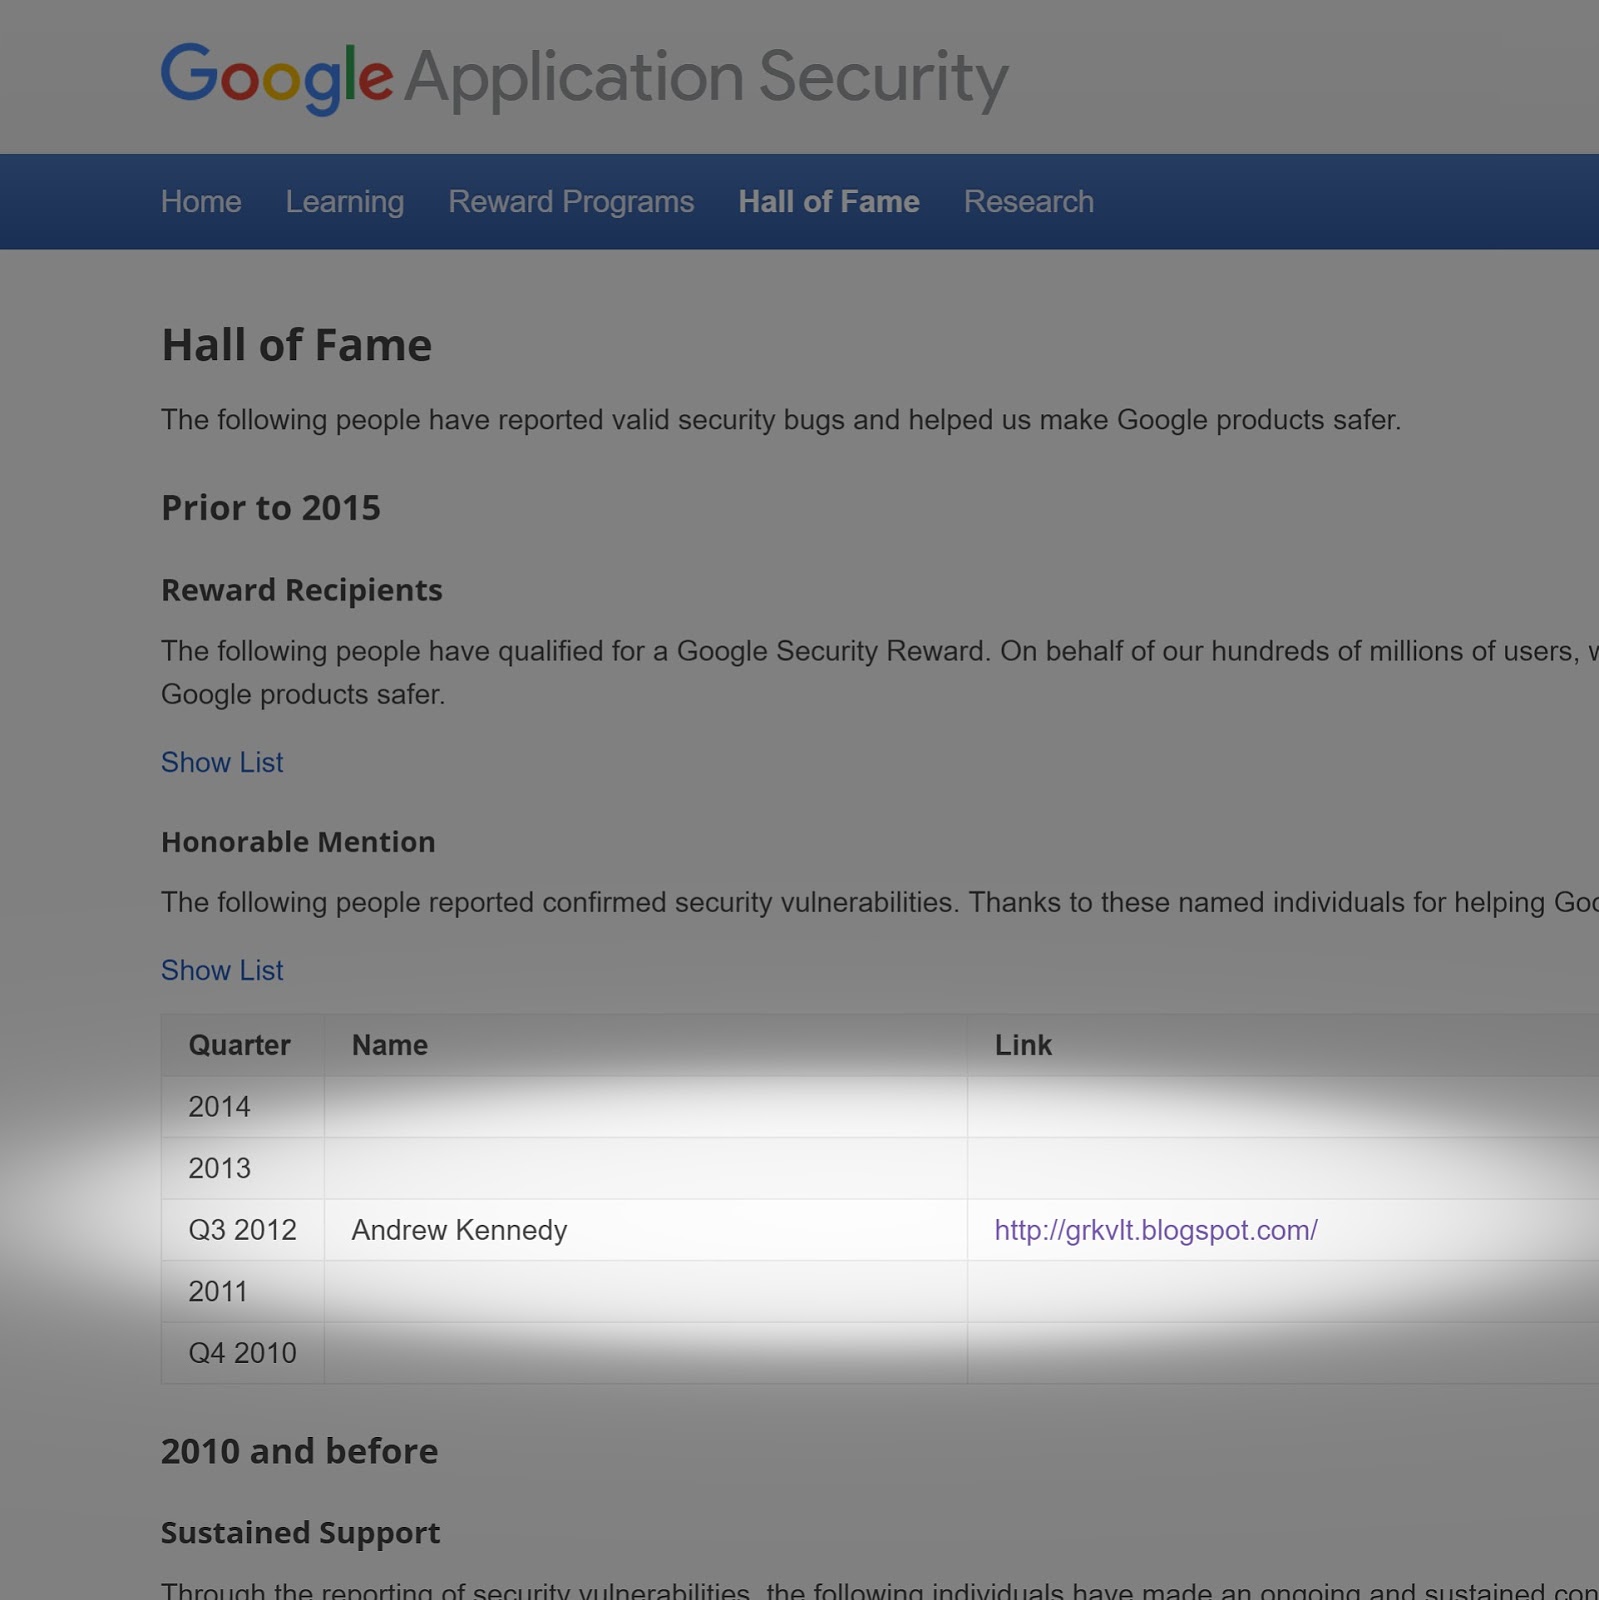Viewport: 1599px width, 1600px height.
Task: Click the Sustained Support subheading
Action: [x=301, y=1533]
